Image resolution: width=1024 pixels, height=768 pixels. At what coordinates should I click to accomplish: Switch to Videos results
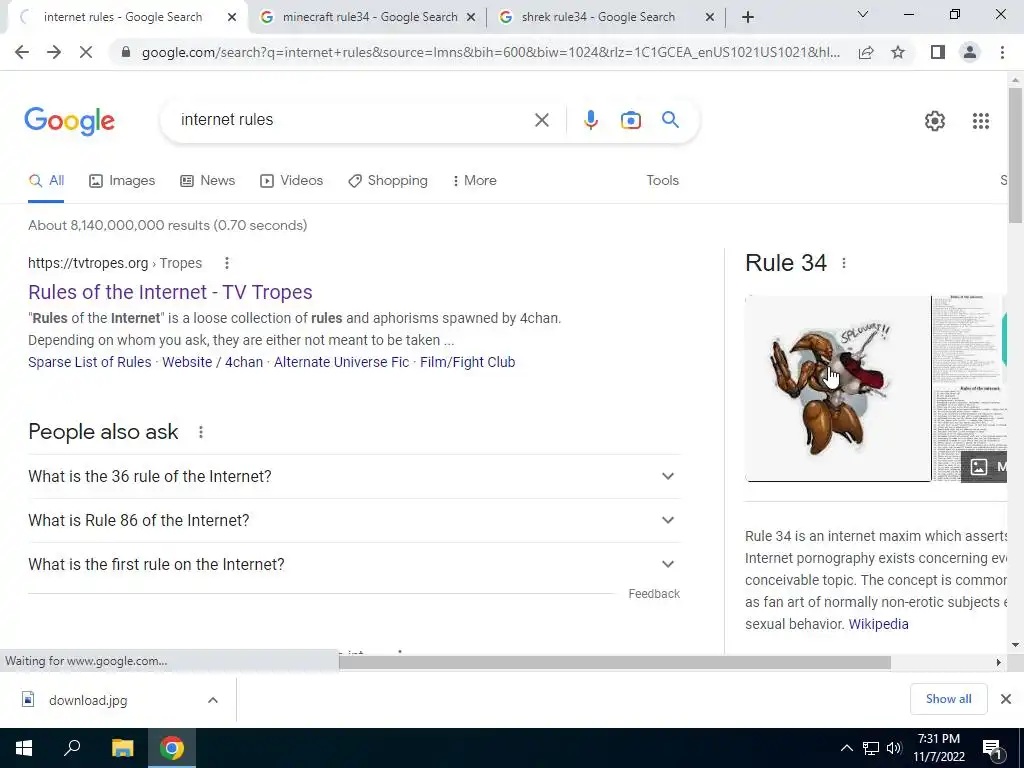(291, 181)
